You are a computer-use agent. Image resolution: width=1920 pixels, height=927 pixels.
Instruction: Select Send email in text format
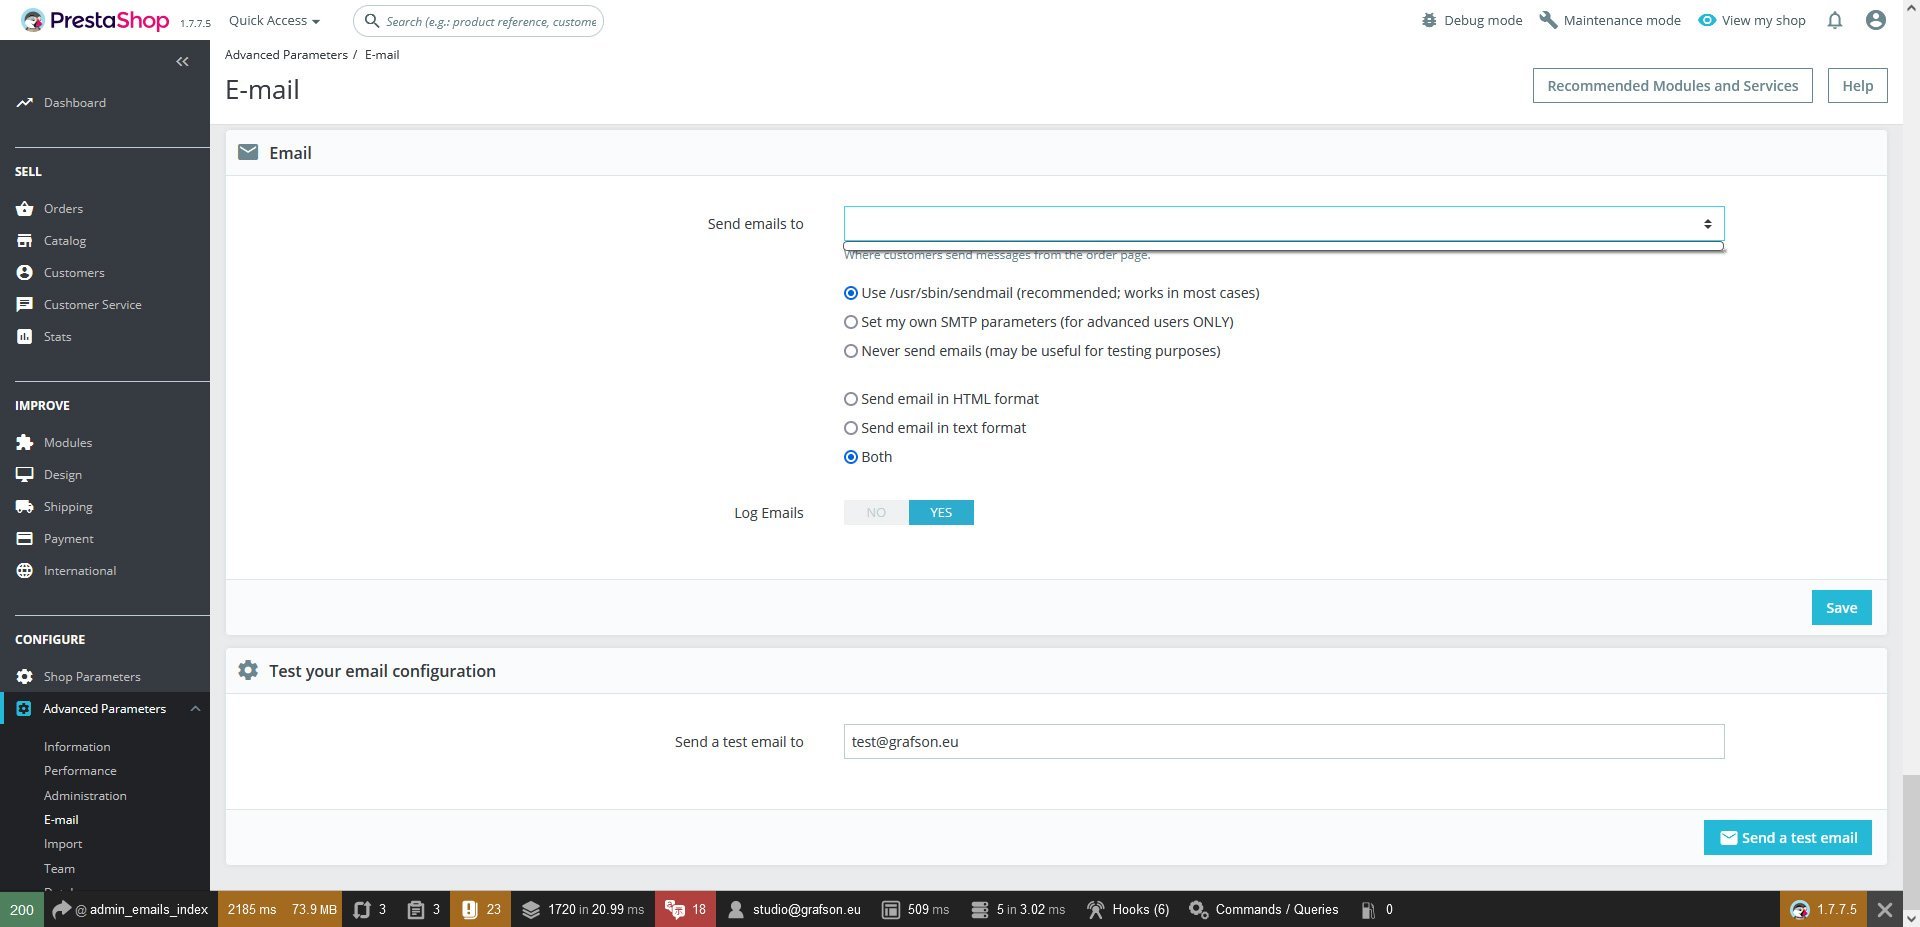[851, 428]
